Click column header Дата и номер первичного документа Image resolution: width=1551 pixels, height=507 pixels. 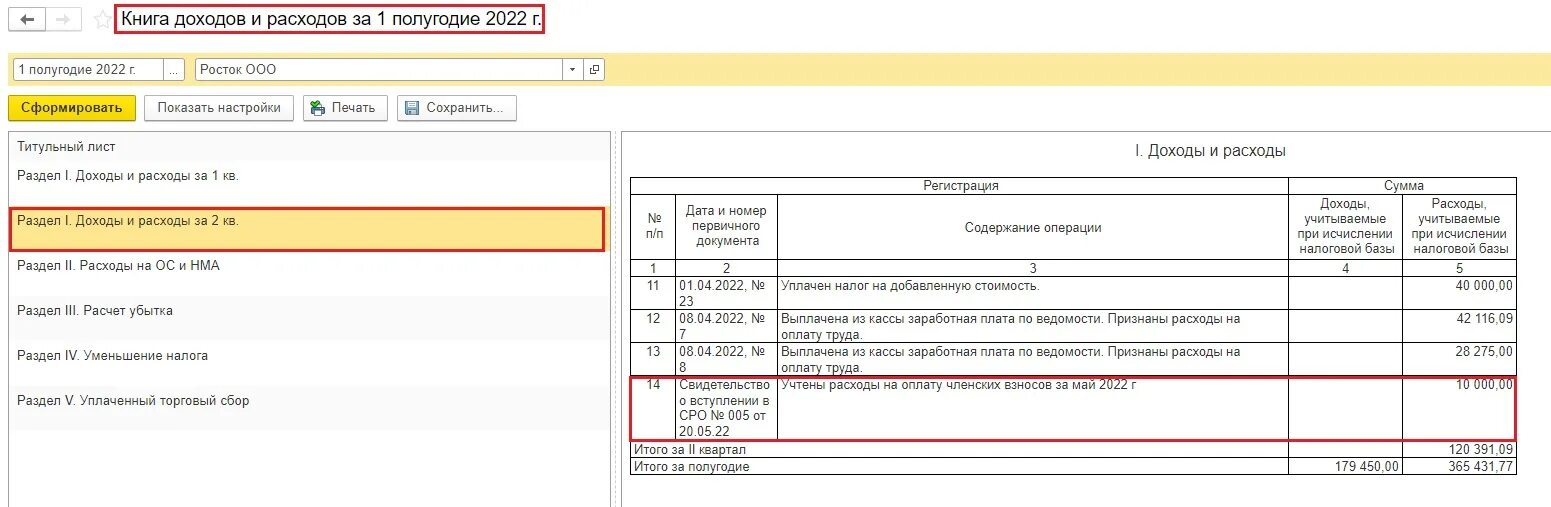tap(727, 227)
